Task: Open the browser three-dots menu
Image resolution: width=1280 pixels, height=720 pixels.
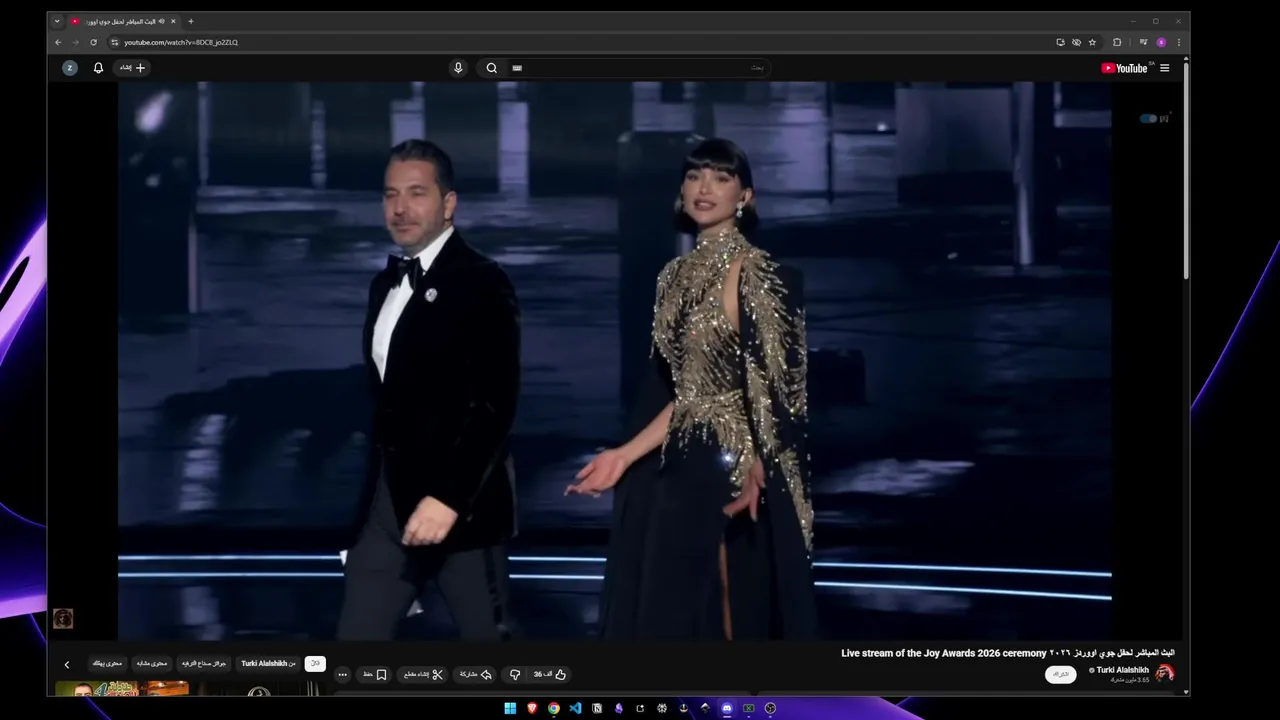Action: click(1179, 42)
